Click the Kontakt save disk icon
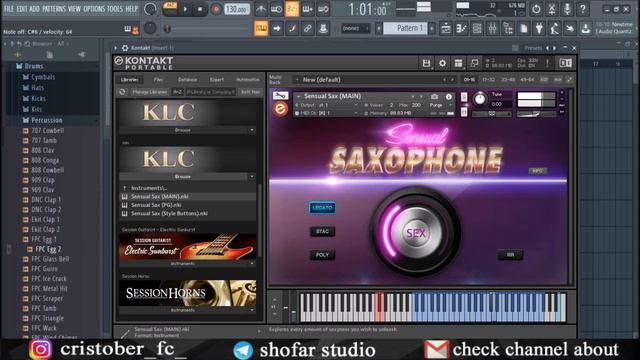The height and width of the screenshot is (360, 640). (x=426, y=63)
